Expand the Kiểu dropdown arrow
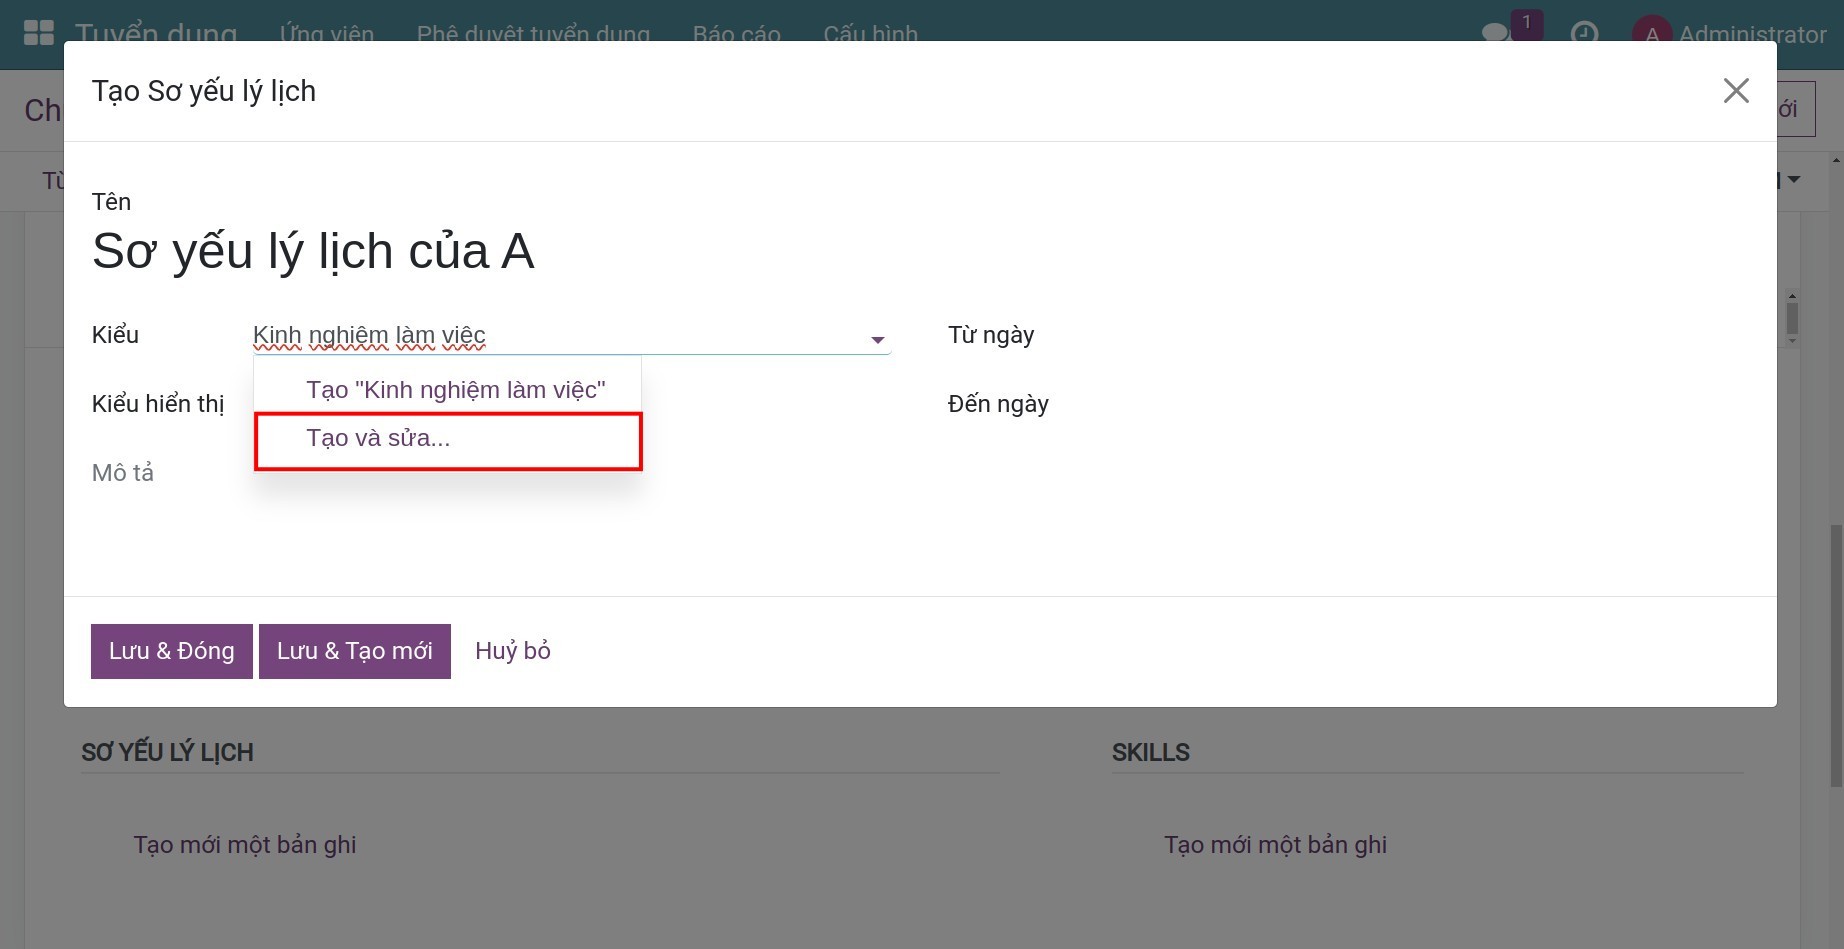This screenshot has height=949, width=1844. tap(877, 340)
